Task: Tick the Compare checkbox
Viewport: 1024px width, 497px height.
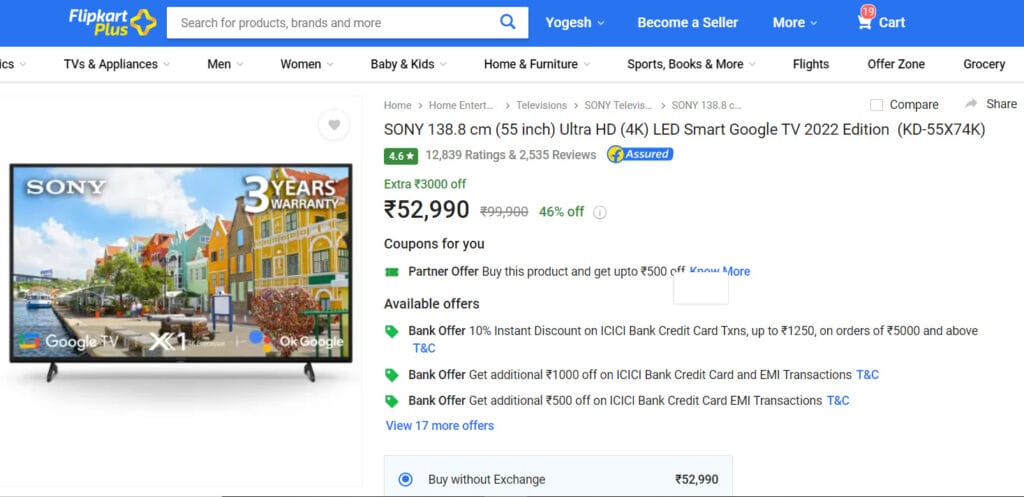Action: (876, 105)
